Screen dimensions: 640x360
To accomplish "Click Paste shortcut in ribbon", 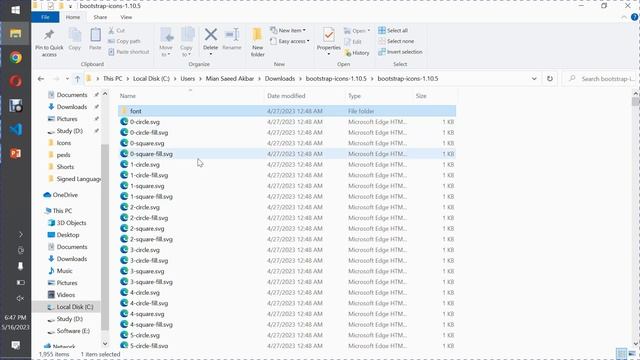I will click(x=129, y=52).
